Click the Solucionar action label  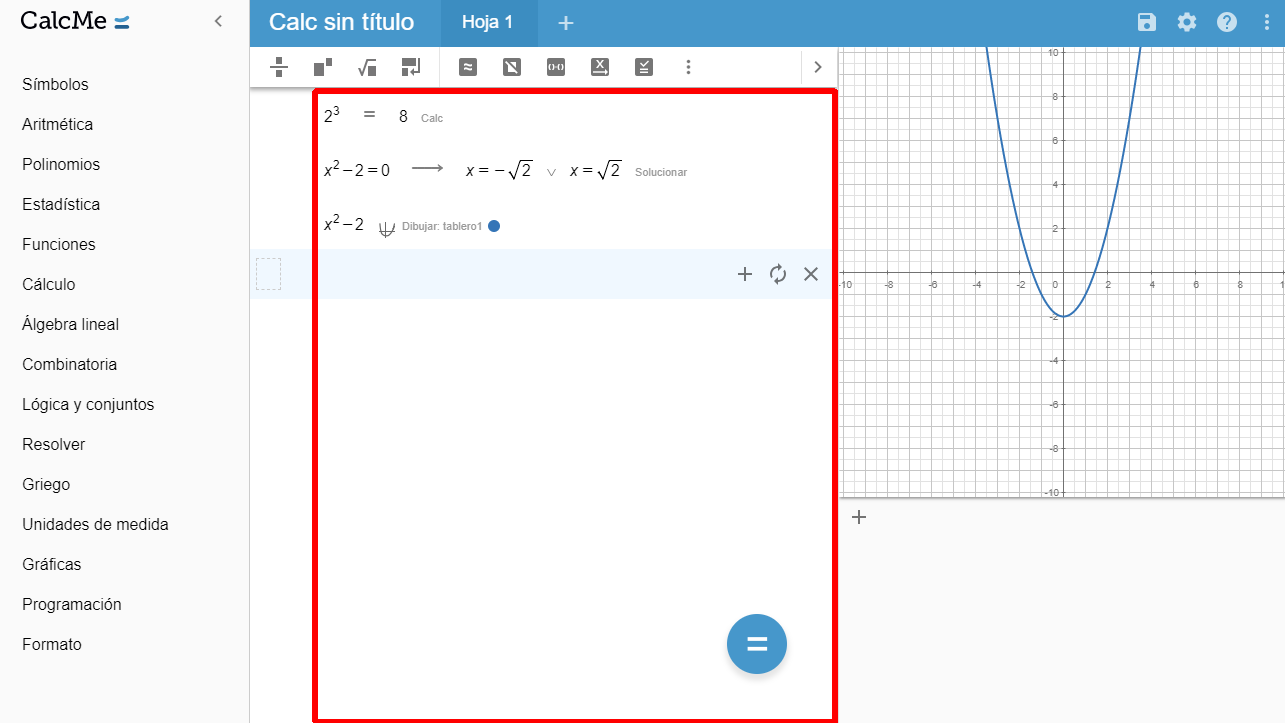tap(661, 172)
